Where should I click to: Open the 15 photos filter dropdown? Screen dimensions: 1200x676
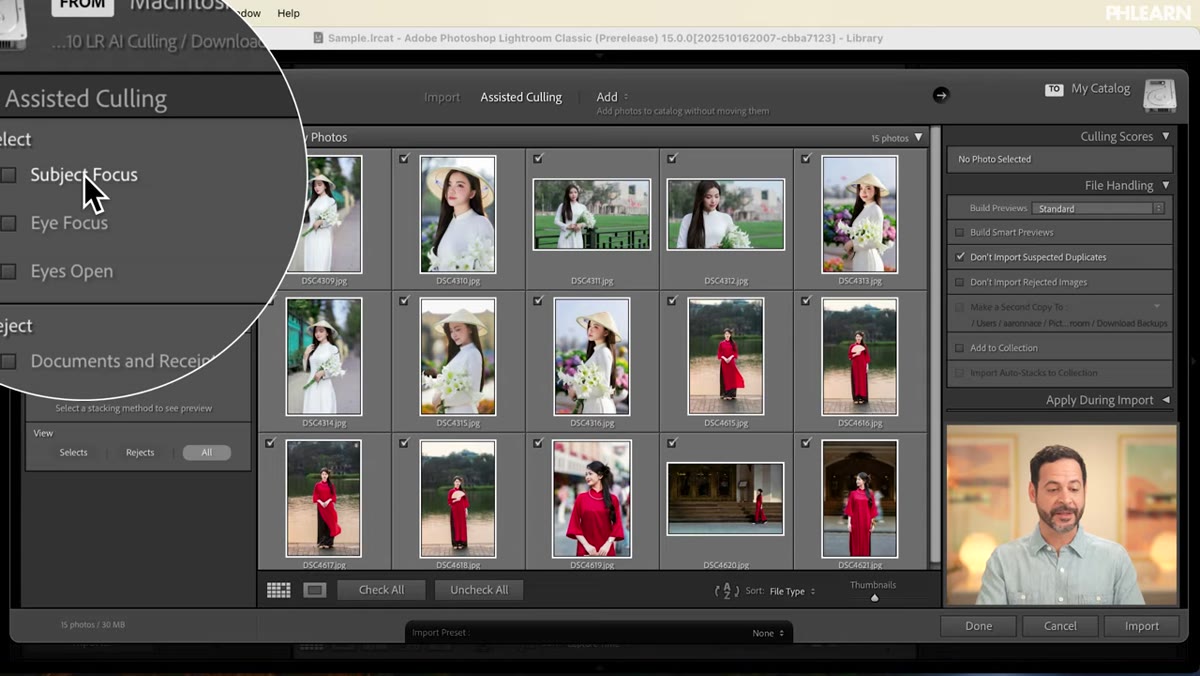point(897,138)
